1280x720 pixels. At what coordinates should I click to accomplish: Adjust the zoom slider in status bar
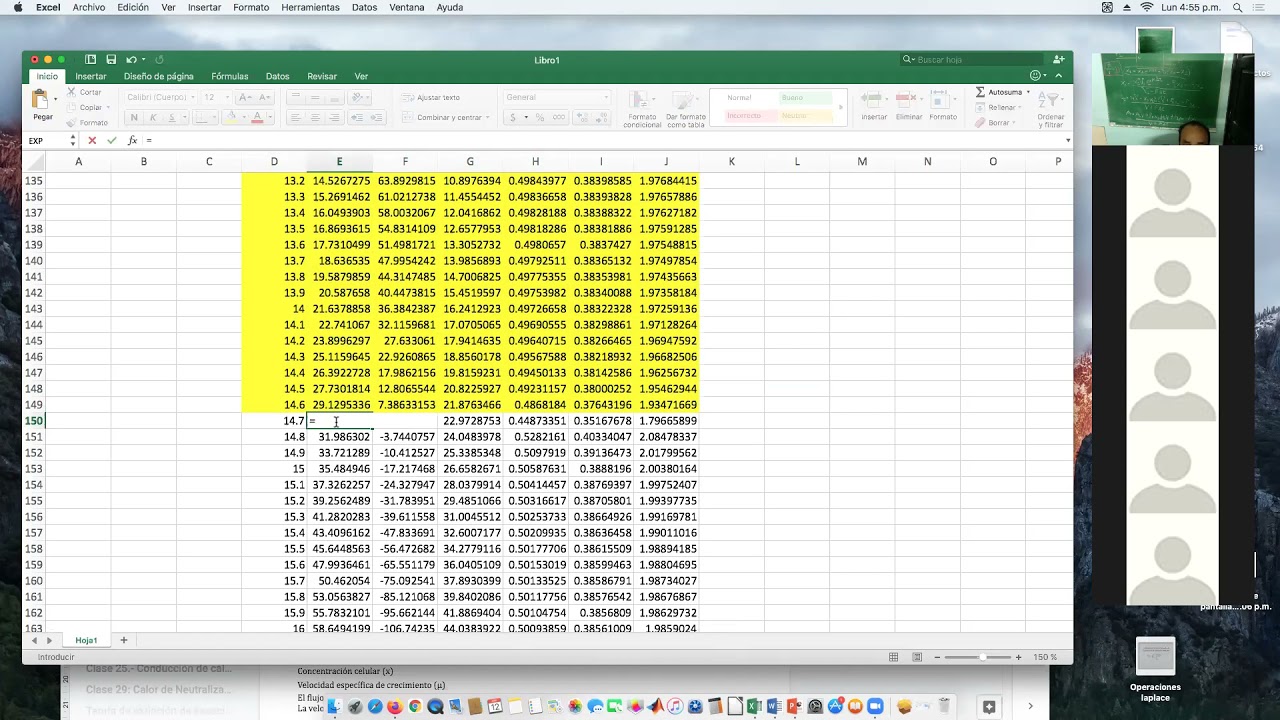pos(982,657)
